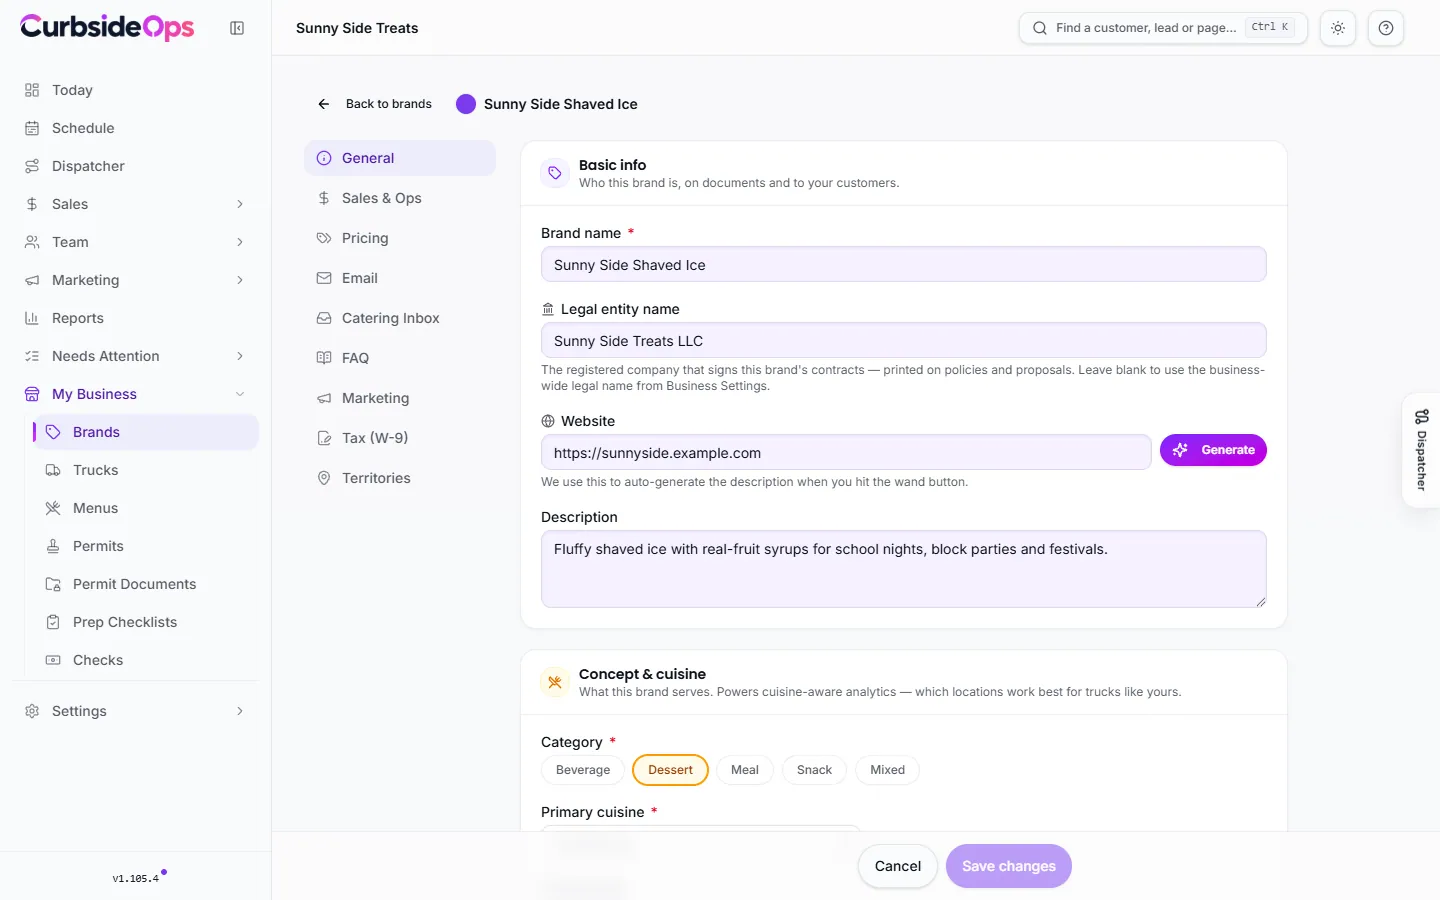Switch to the Pricing tab
The height and width of the screenshot is (900, 1440).
pos(400,238)
